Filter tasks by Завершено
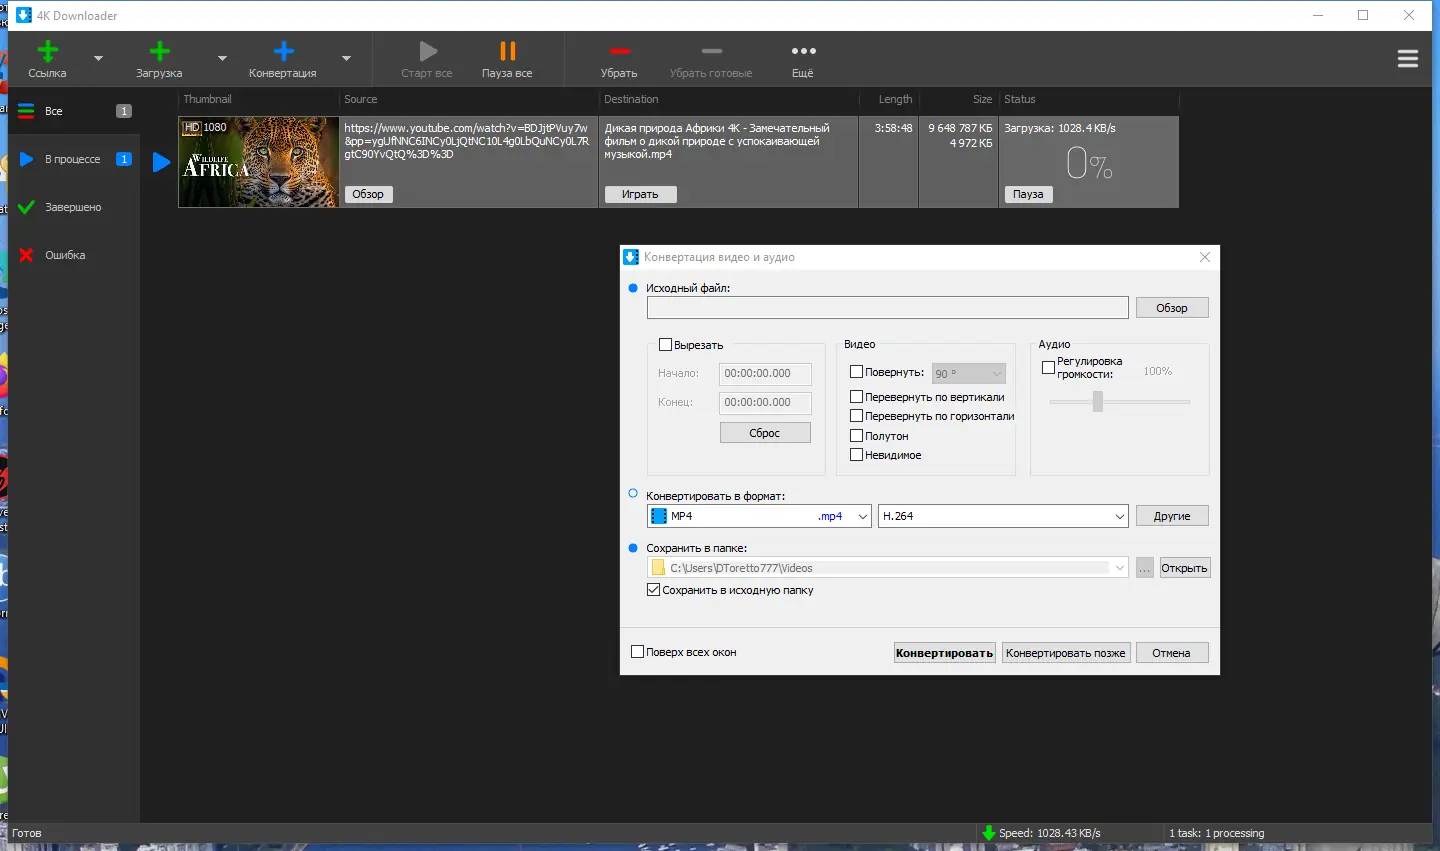The width and height of the screenshot is (1440, 851). 75,207
